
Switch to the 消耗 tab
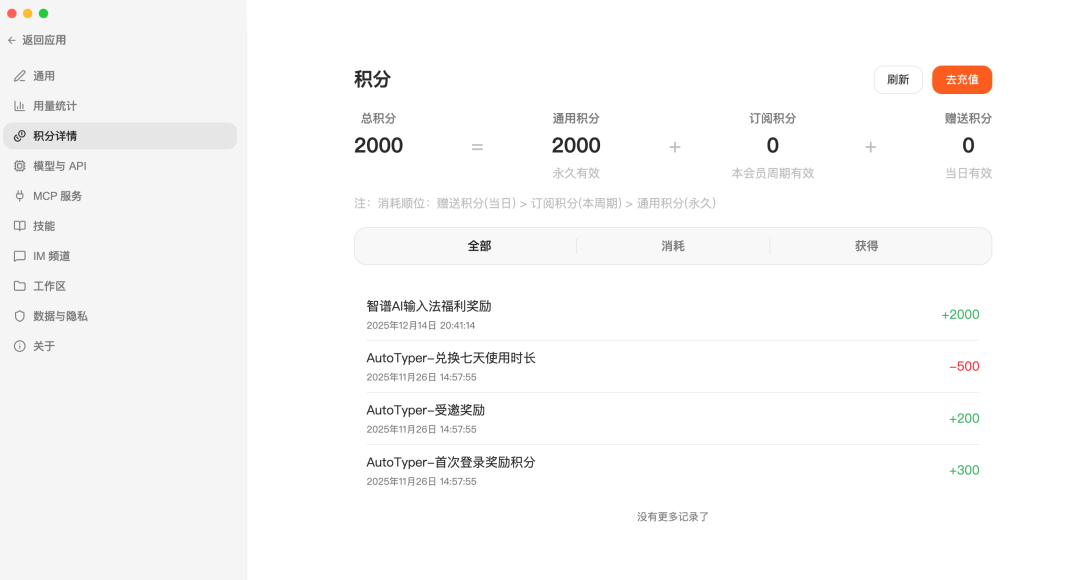673,245
